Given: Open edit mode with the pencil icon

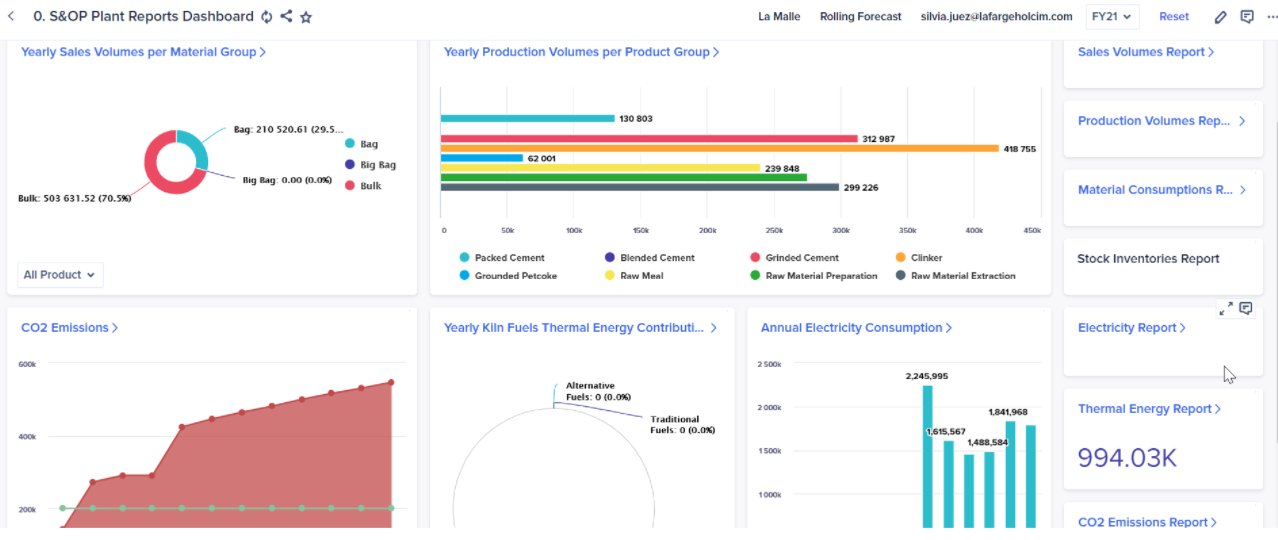Looking at the screenshot, I should pyautogui.click(x=1220, y=16).
